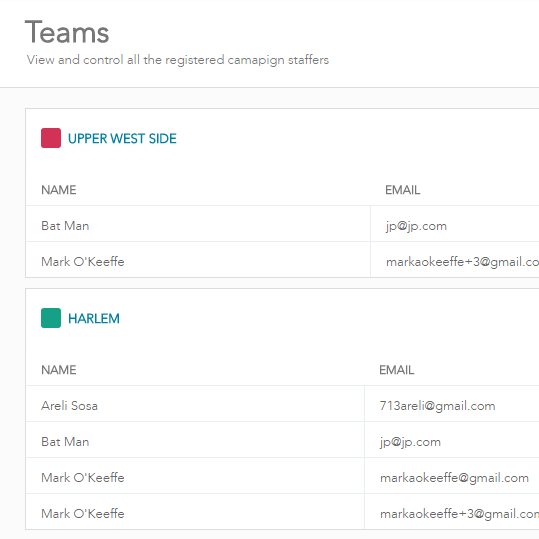The image size is (539, 539).
Task: Select markaokeeffe+3 email in Harlem table
Action: coord(459,514)
